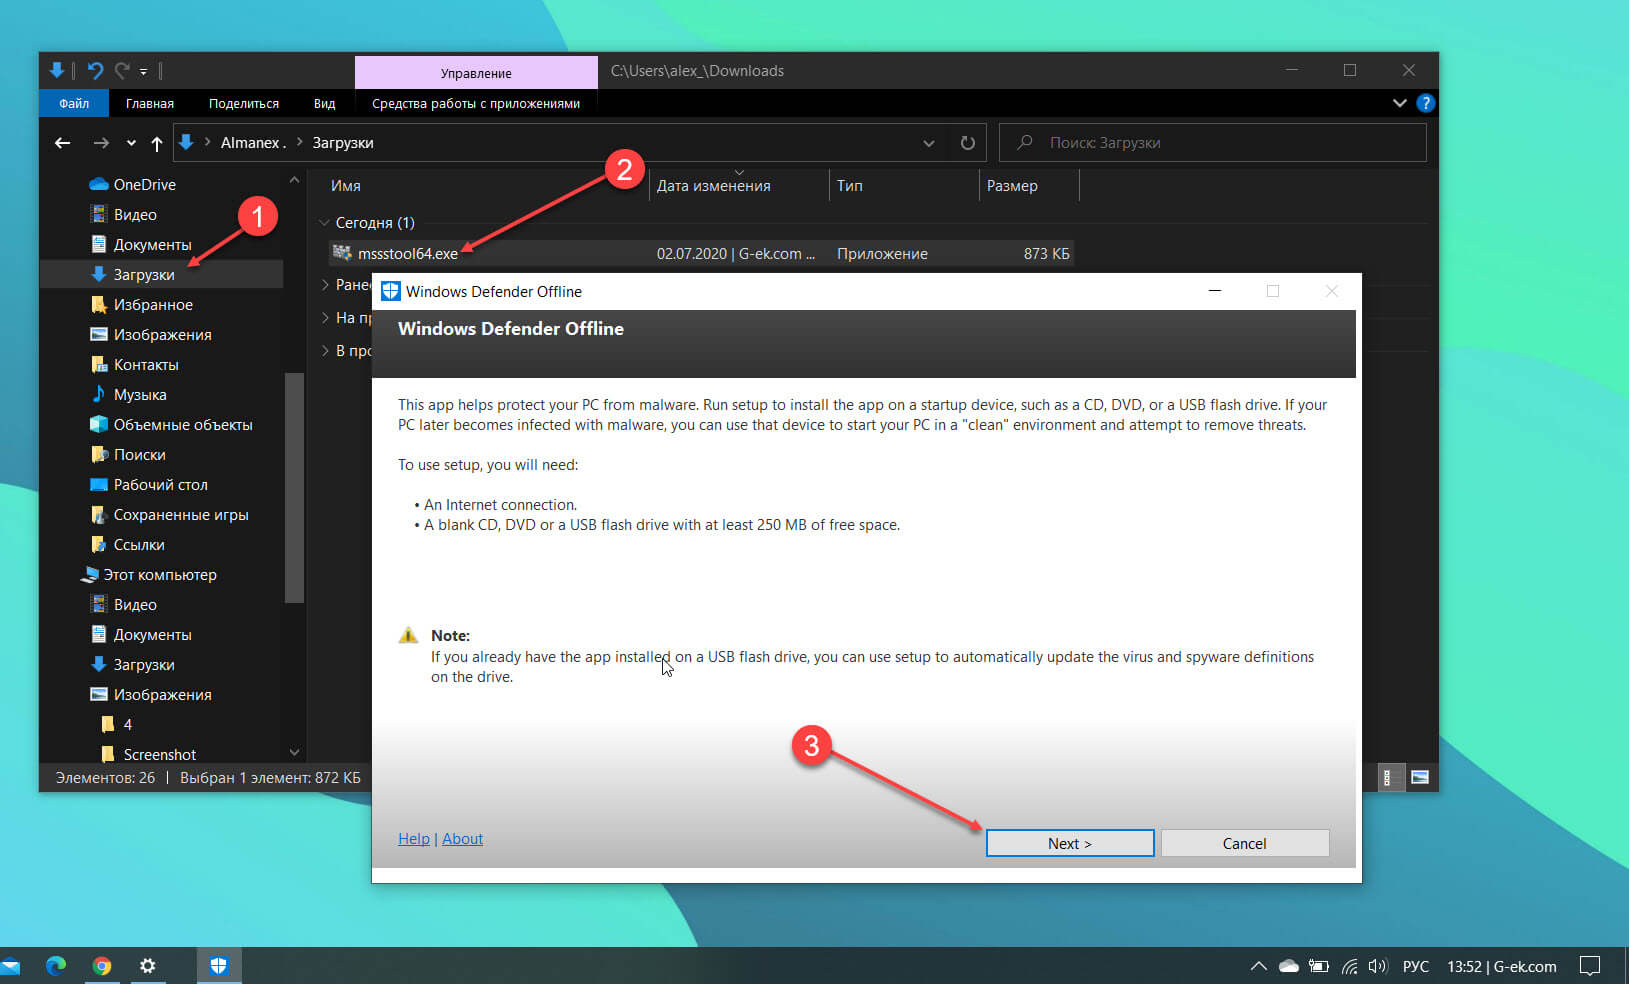Launch Google Chrome from the taskbar
1629x984 pixels.
click(x=102, y=965)
